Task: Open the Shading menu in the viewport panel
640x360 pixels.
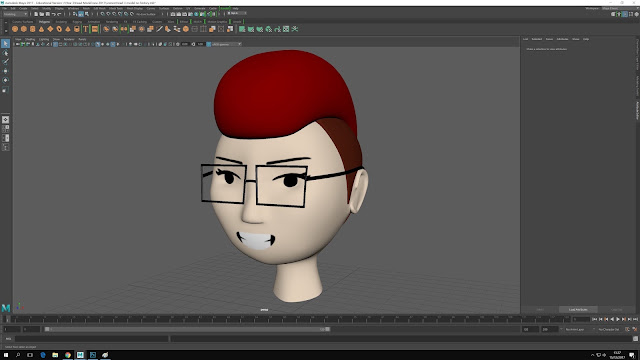Action: click(x=30, y=39)
